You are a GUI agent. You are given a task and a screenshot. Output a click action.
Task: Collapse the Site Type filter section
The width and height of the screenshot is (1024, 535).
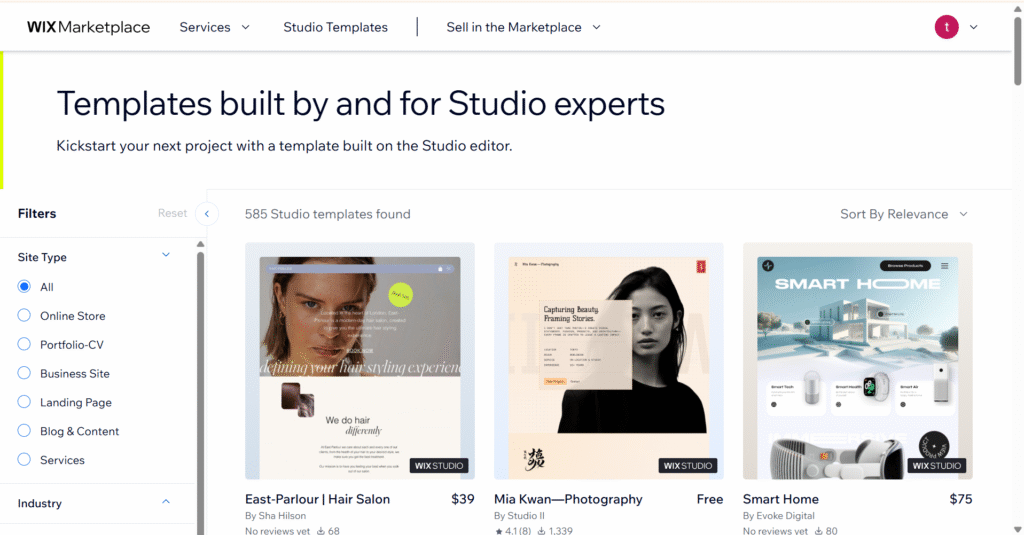[x=166, y=255]
